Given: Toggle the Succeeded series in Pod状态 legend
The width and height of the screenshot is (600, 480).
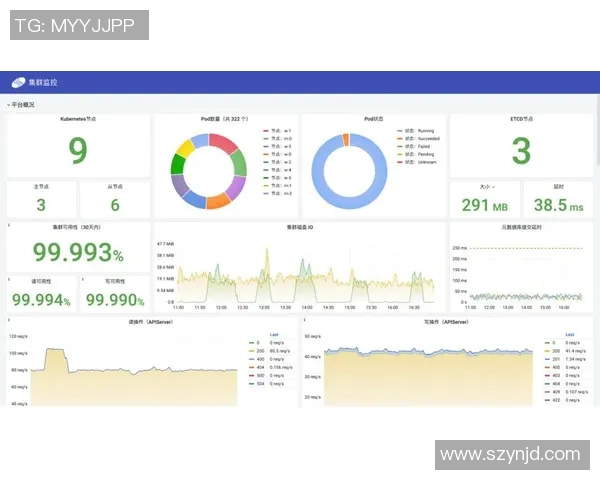Looking at the screenshot, I should [x=421, y=139].
